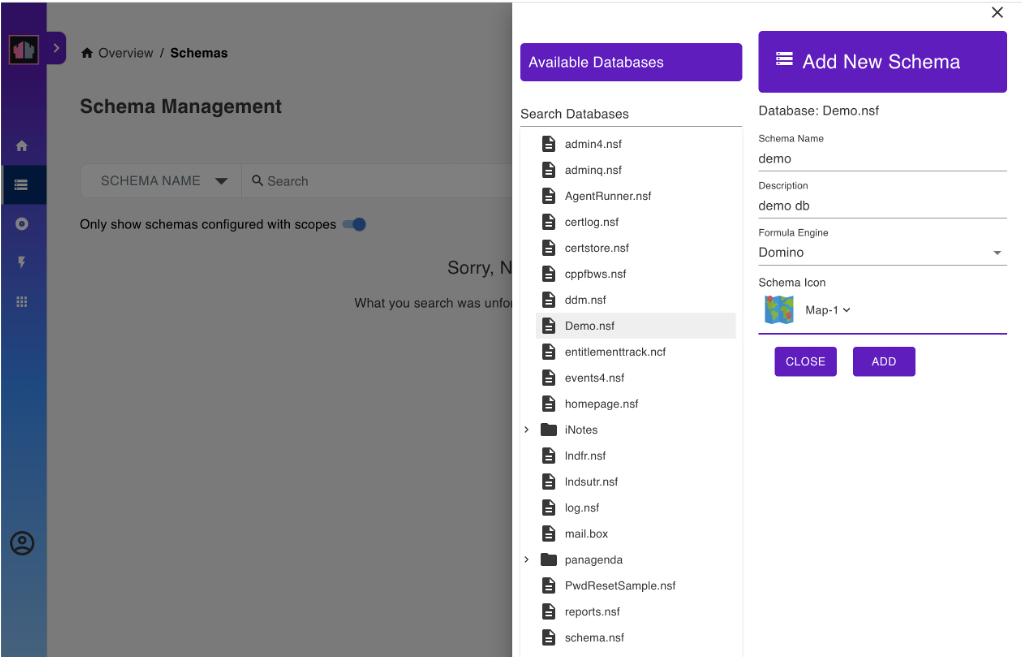
Task: Click the ADD button
Action: coord(884,362)
